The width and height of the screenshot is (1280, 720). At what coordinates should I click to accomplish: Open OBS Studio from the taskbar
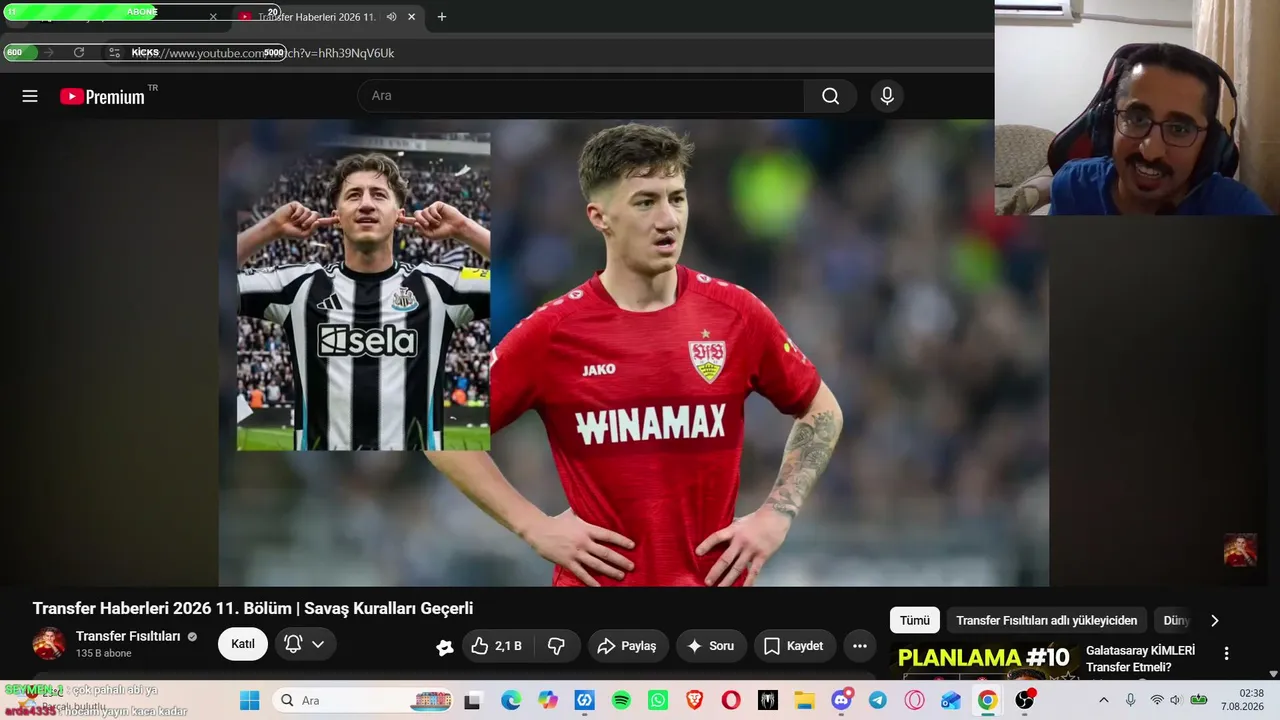[1024, 700]
